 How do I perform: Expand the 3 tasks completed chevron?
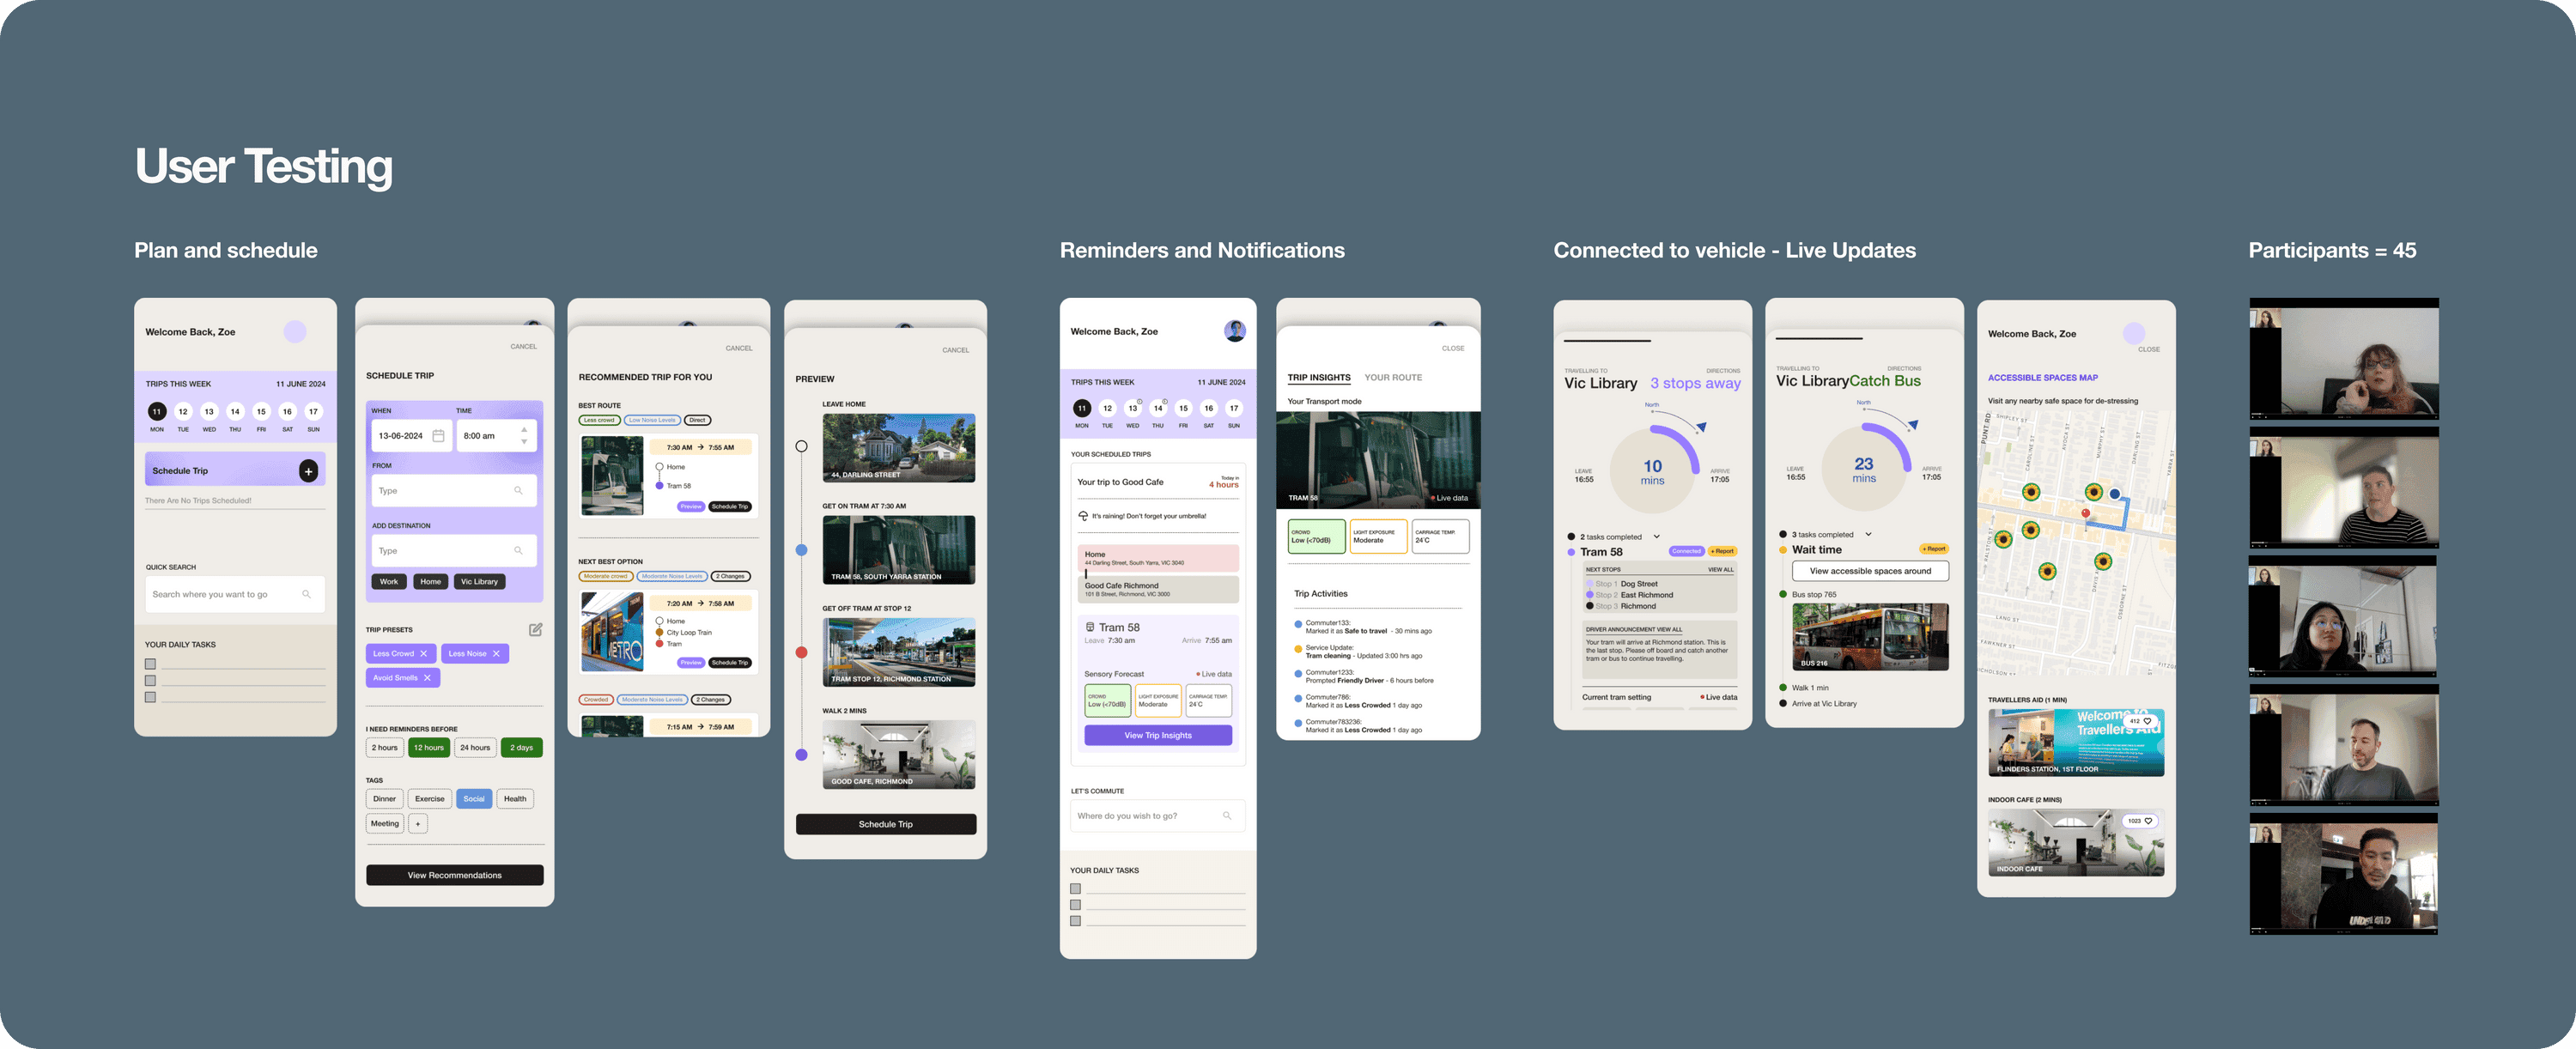pyautogui.click(x=1868, y=534)
